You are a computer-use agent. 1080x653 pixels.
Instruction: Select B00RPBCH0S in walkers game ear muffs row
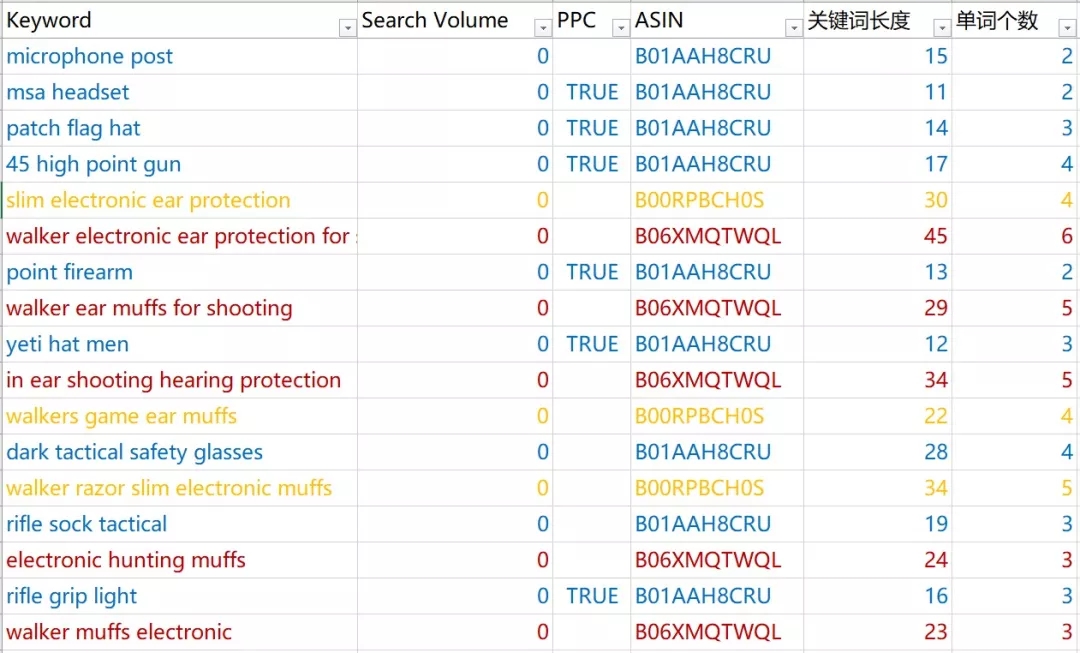(x=716, y=416)
